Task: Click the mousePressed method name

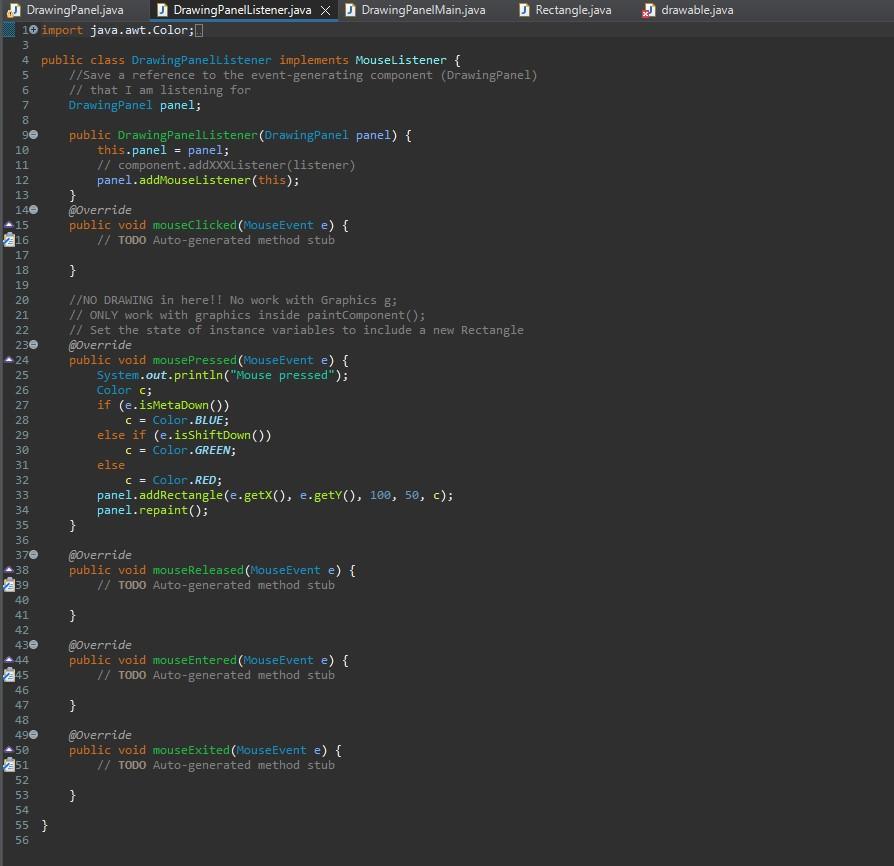Action: pyautogui.click(x=194, y=360)
